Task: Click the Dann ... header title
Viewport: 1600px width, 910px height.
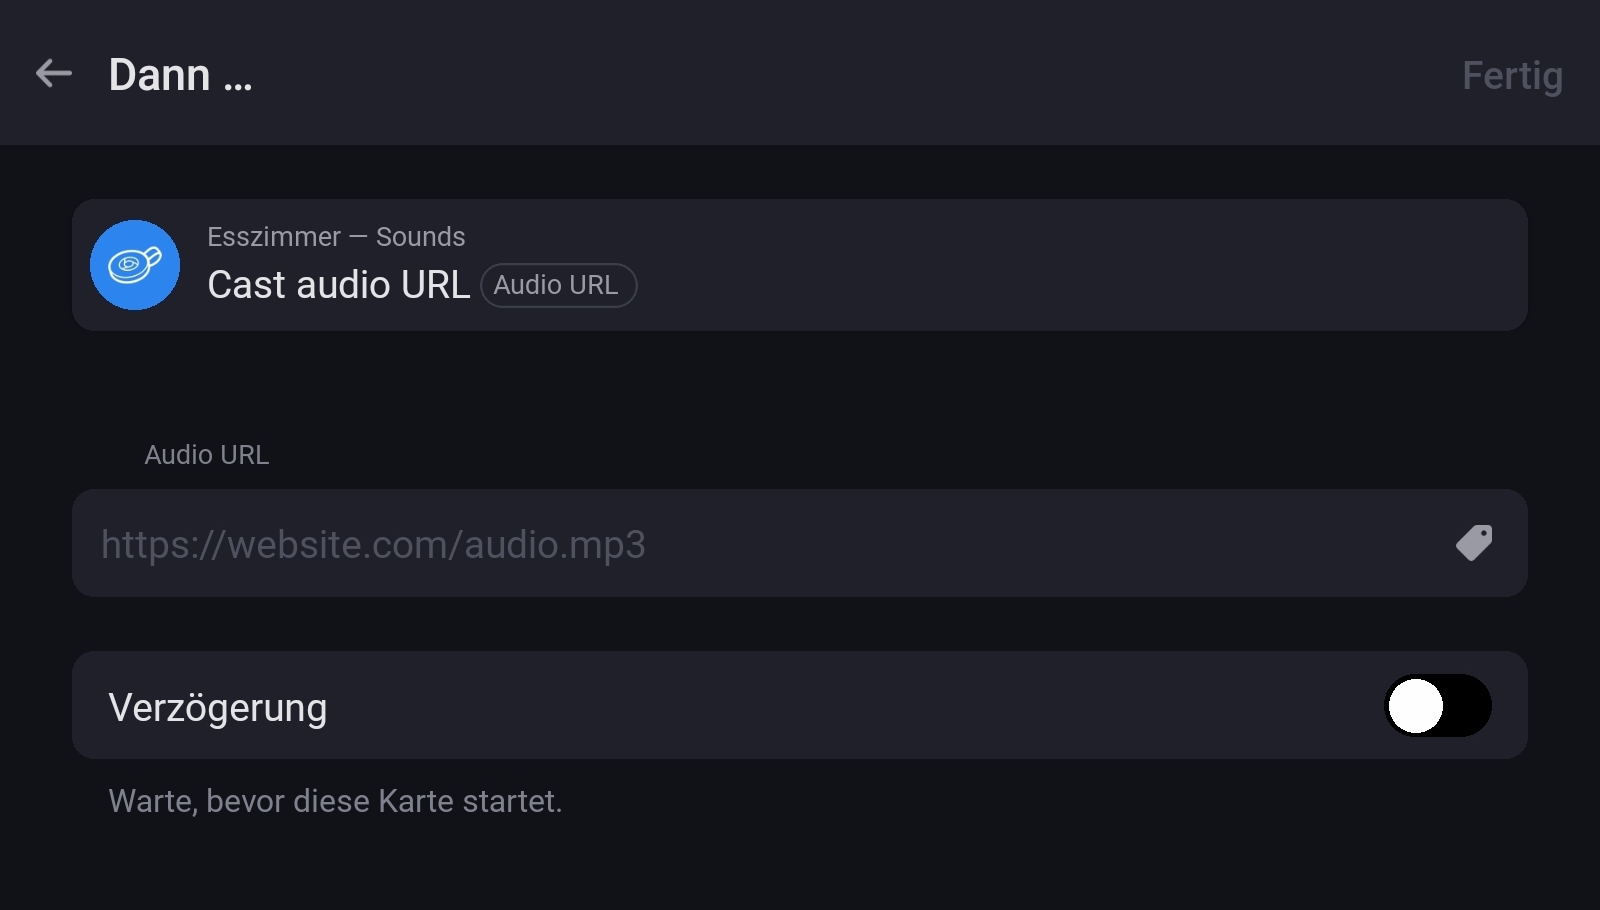Action: pyautogui.click(x=180, y=75)
